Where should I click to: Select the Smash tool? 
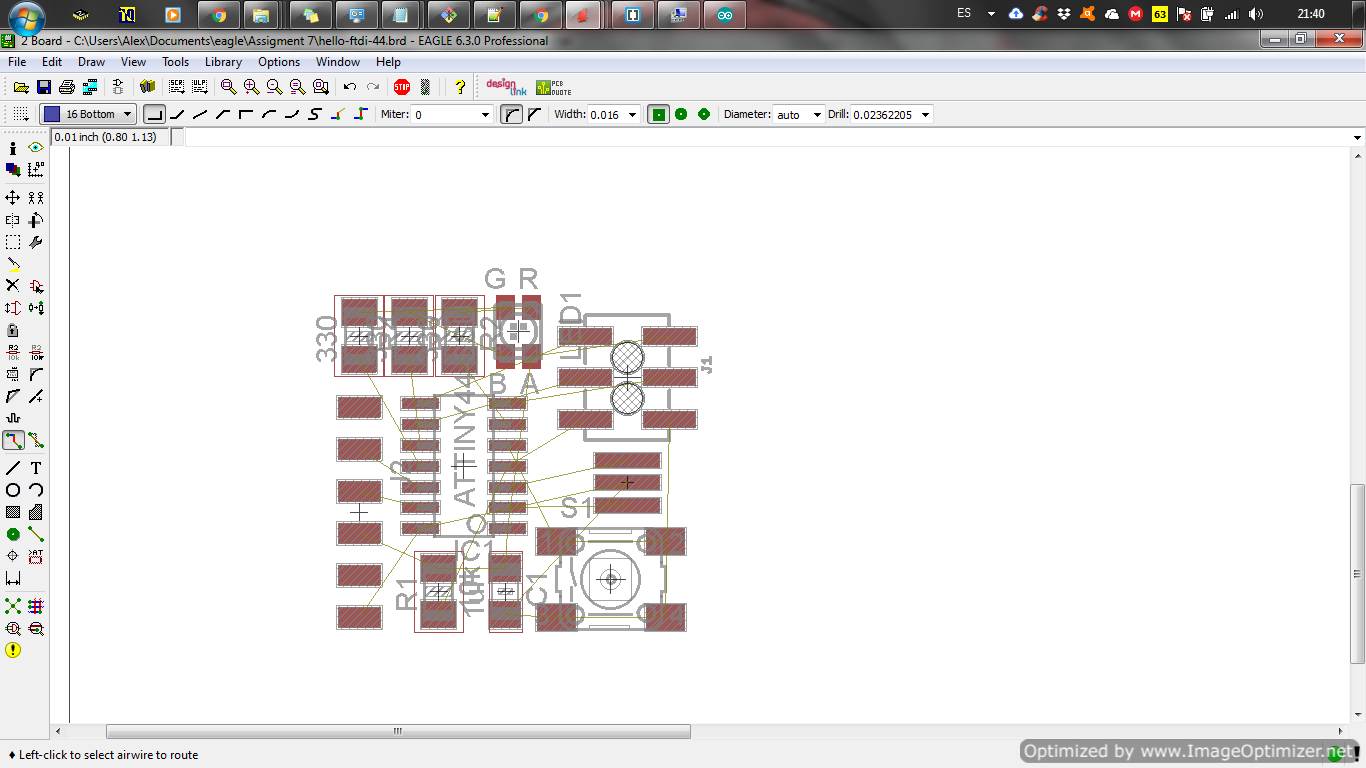[13, 374]
